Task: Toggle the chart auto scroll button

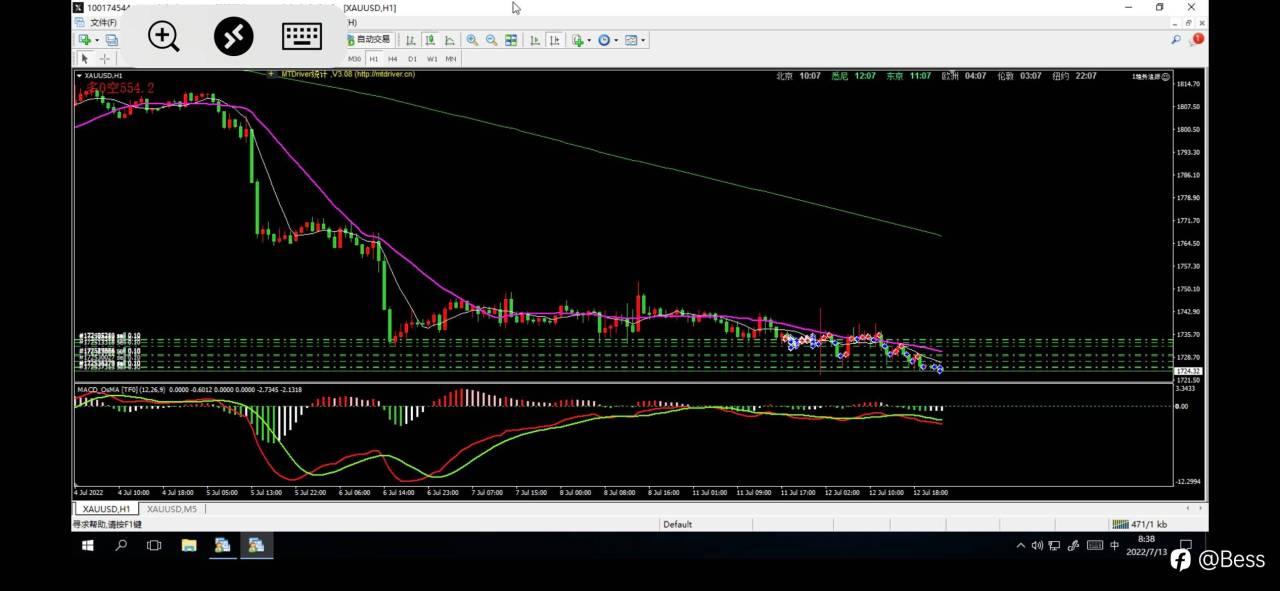Action: tap(534, 40)
